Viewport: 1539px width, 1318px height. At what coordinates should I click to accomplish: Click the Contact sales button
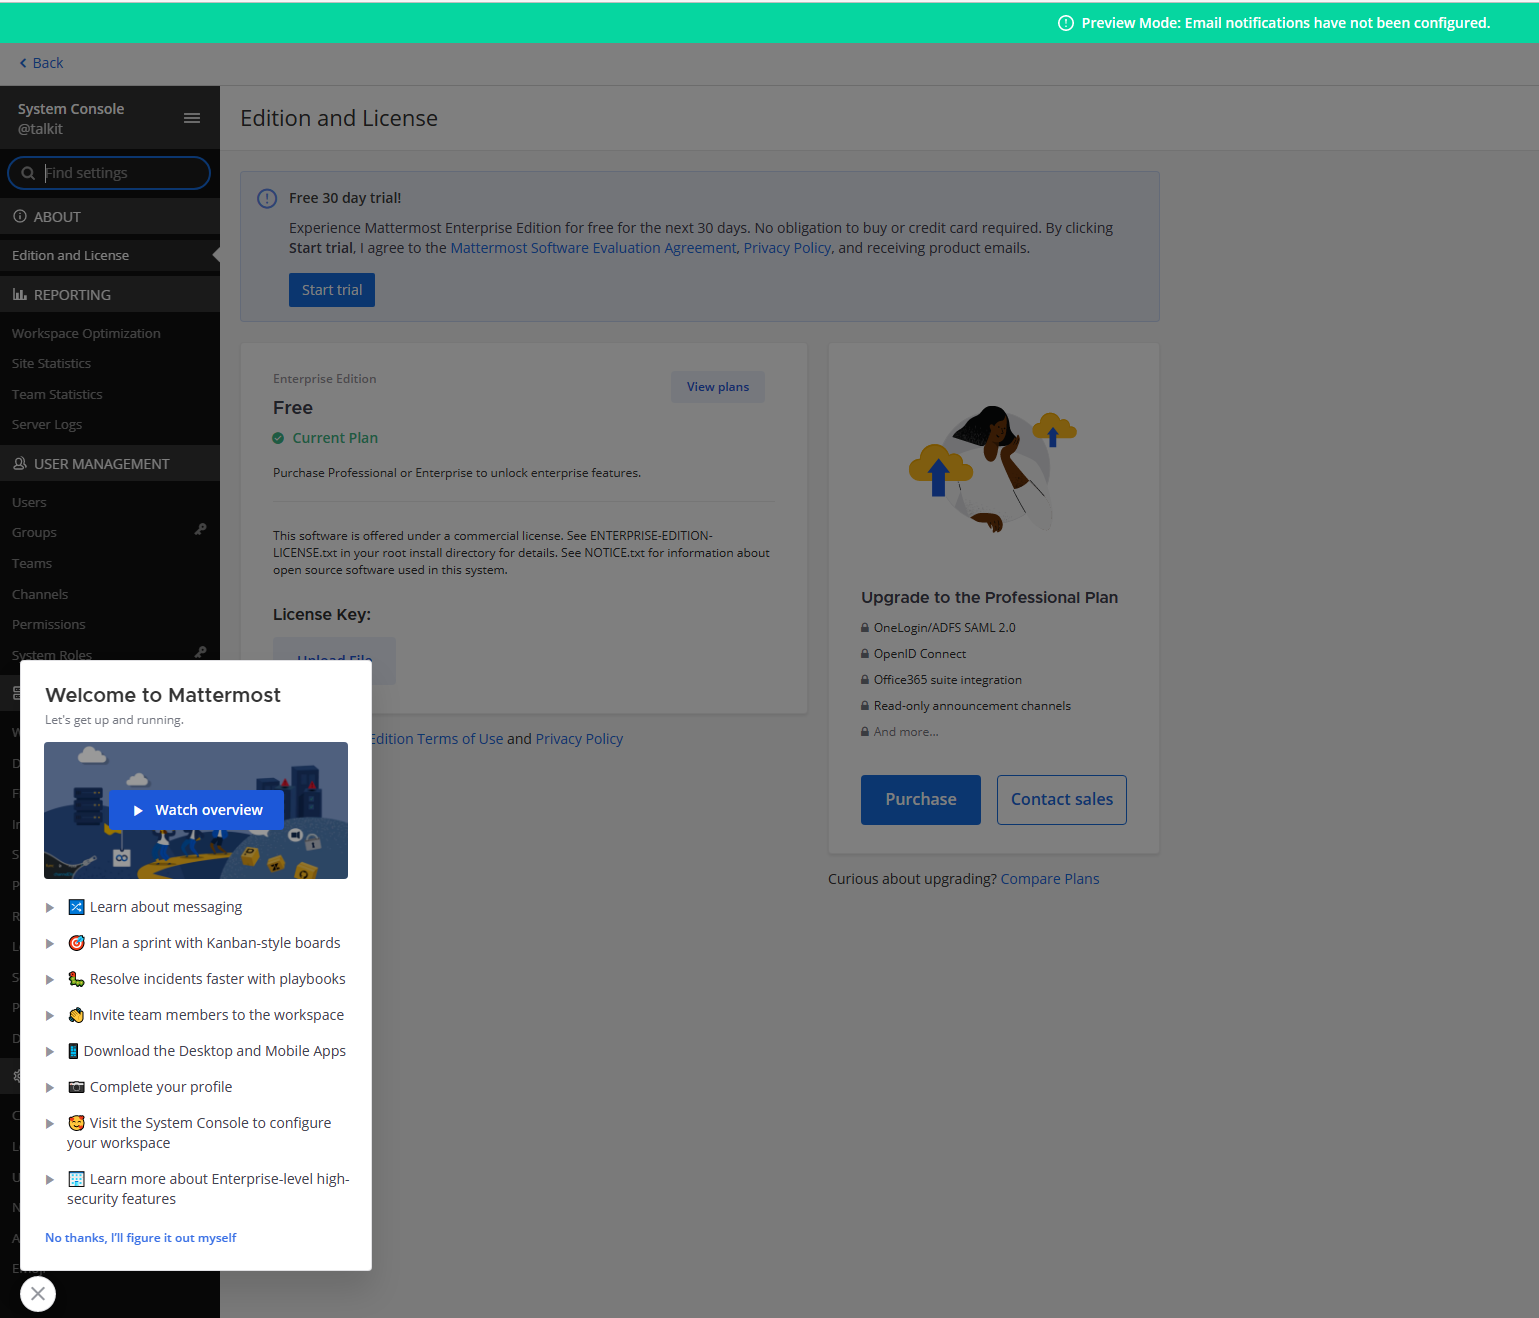1062,799
